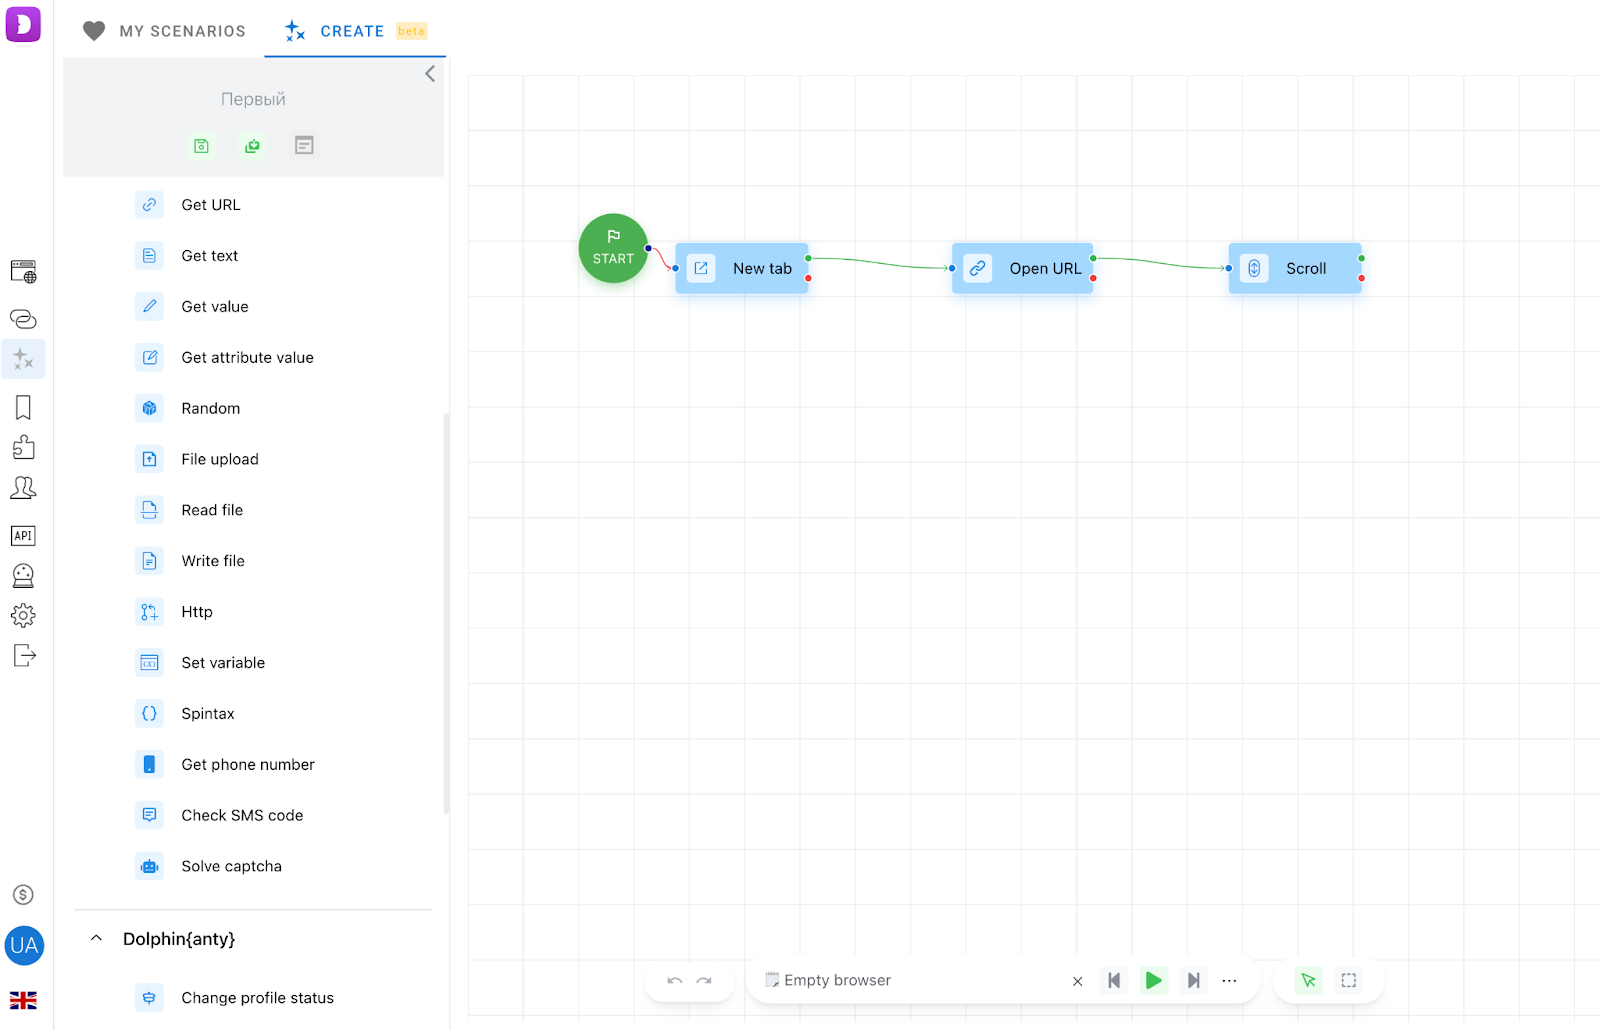This screenshot has width=1600, height=1030.
Task: Run the scenario with play button
Action: (x=1153, y=981)
